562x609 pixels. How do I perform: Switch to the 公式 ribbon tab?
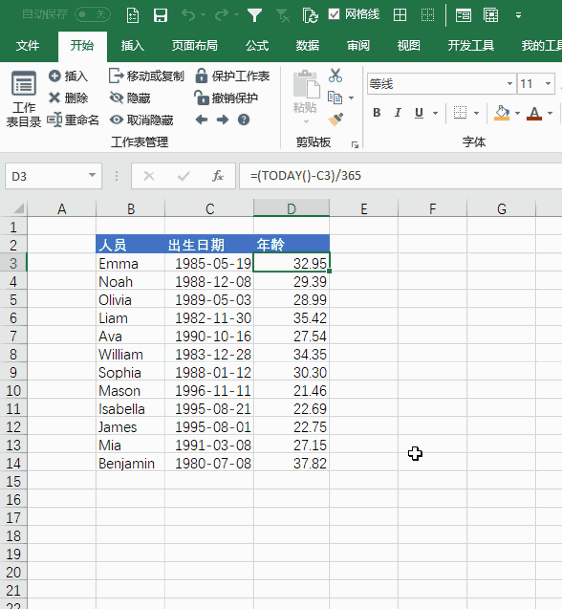257,46
